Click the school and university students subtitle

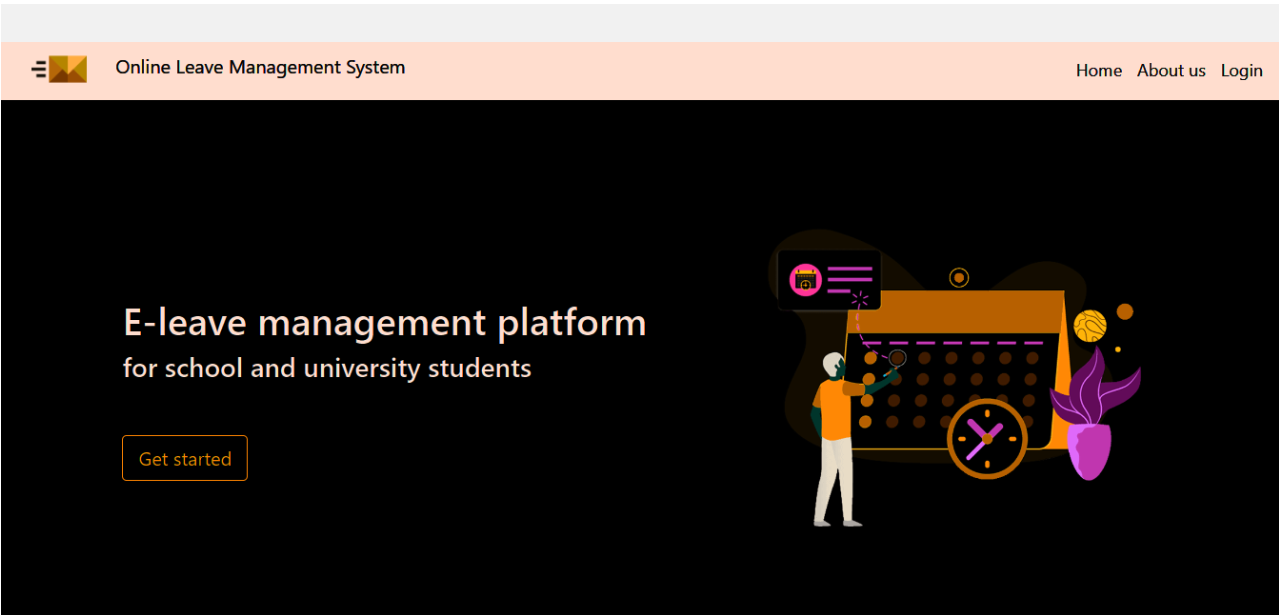click(x=327, y=368)
